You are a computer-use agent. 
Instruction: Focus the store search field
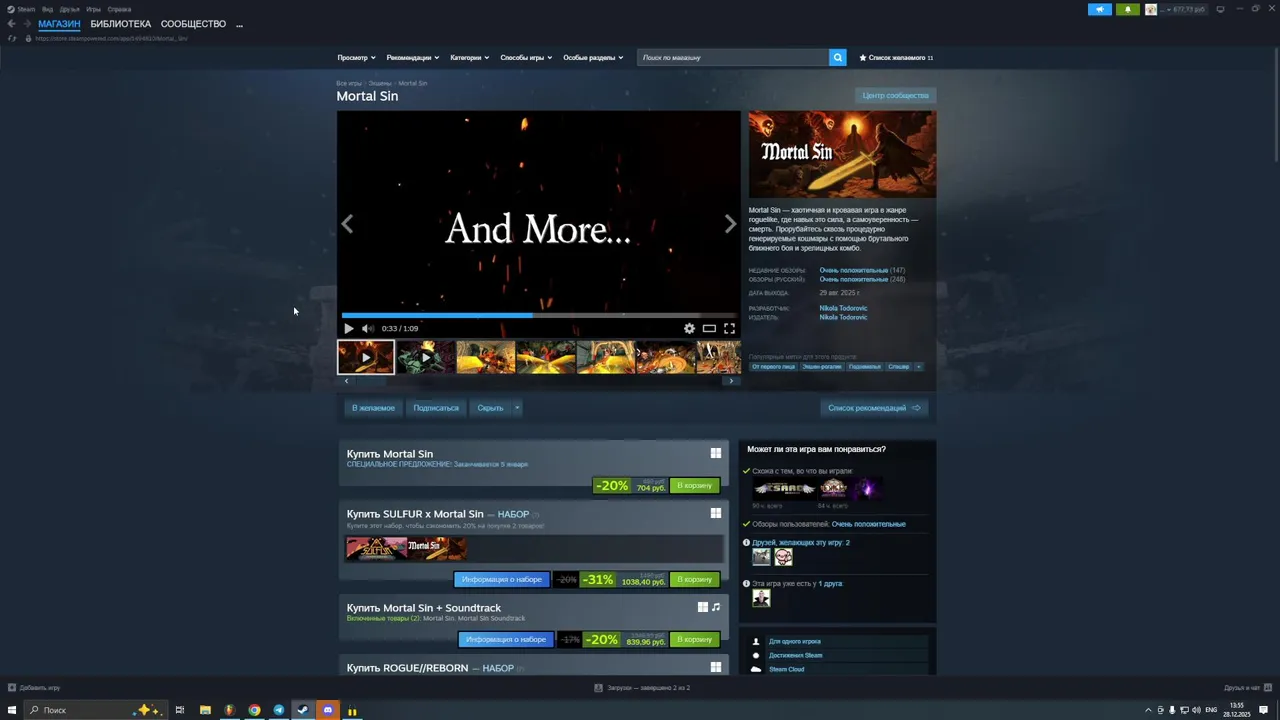(733, 57)
